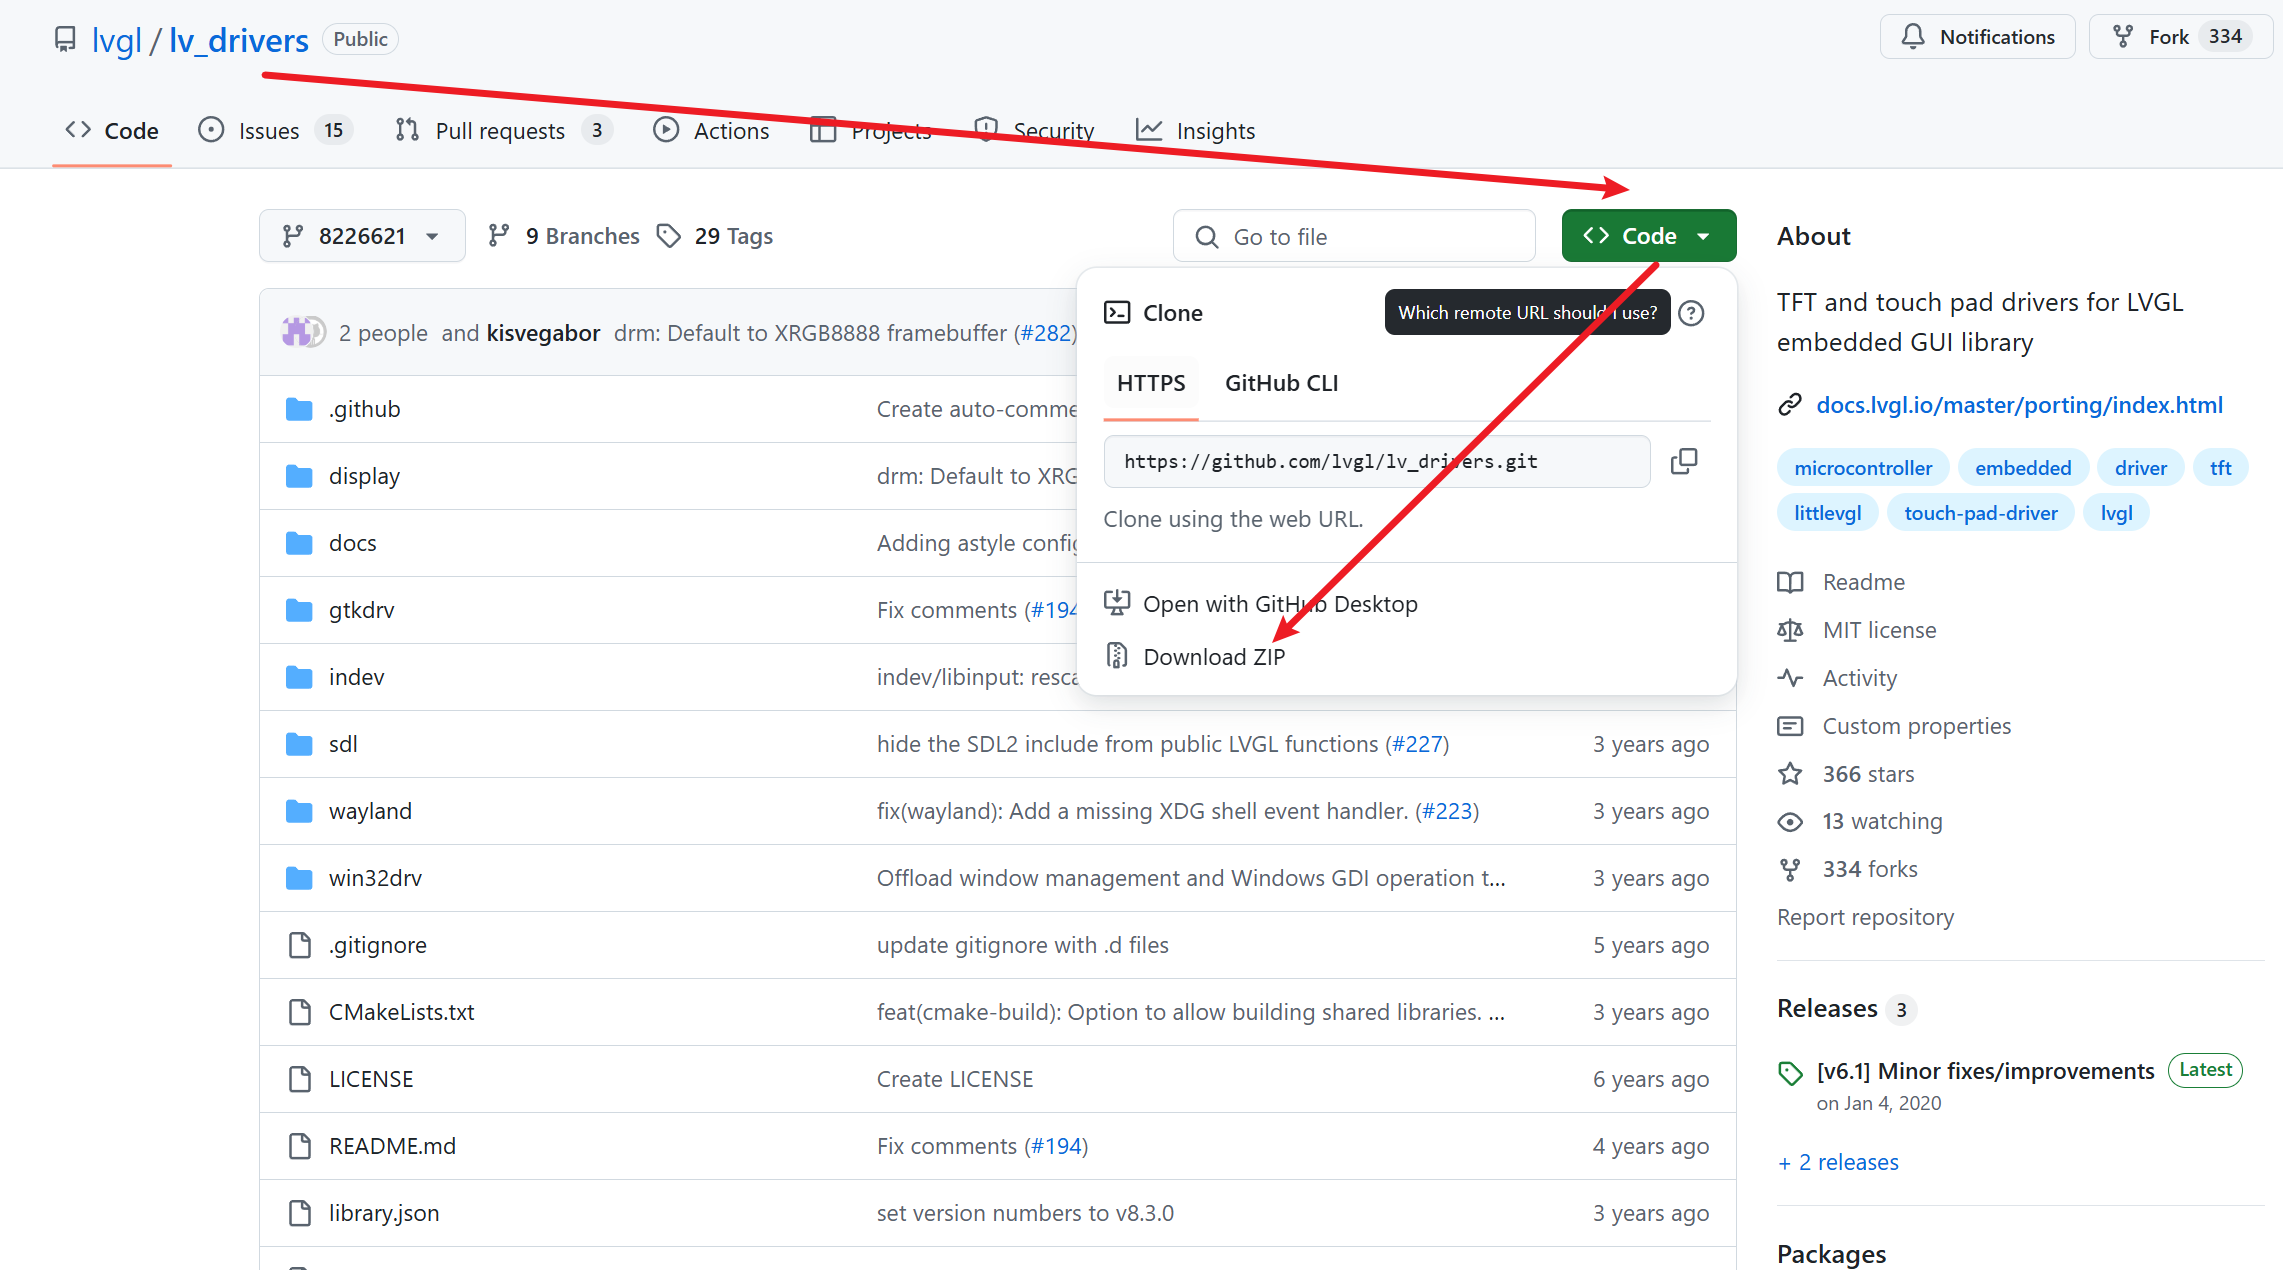
Task: Click the Notifications bell button
Action: (1977, 37)
